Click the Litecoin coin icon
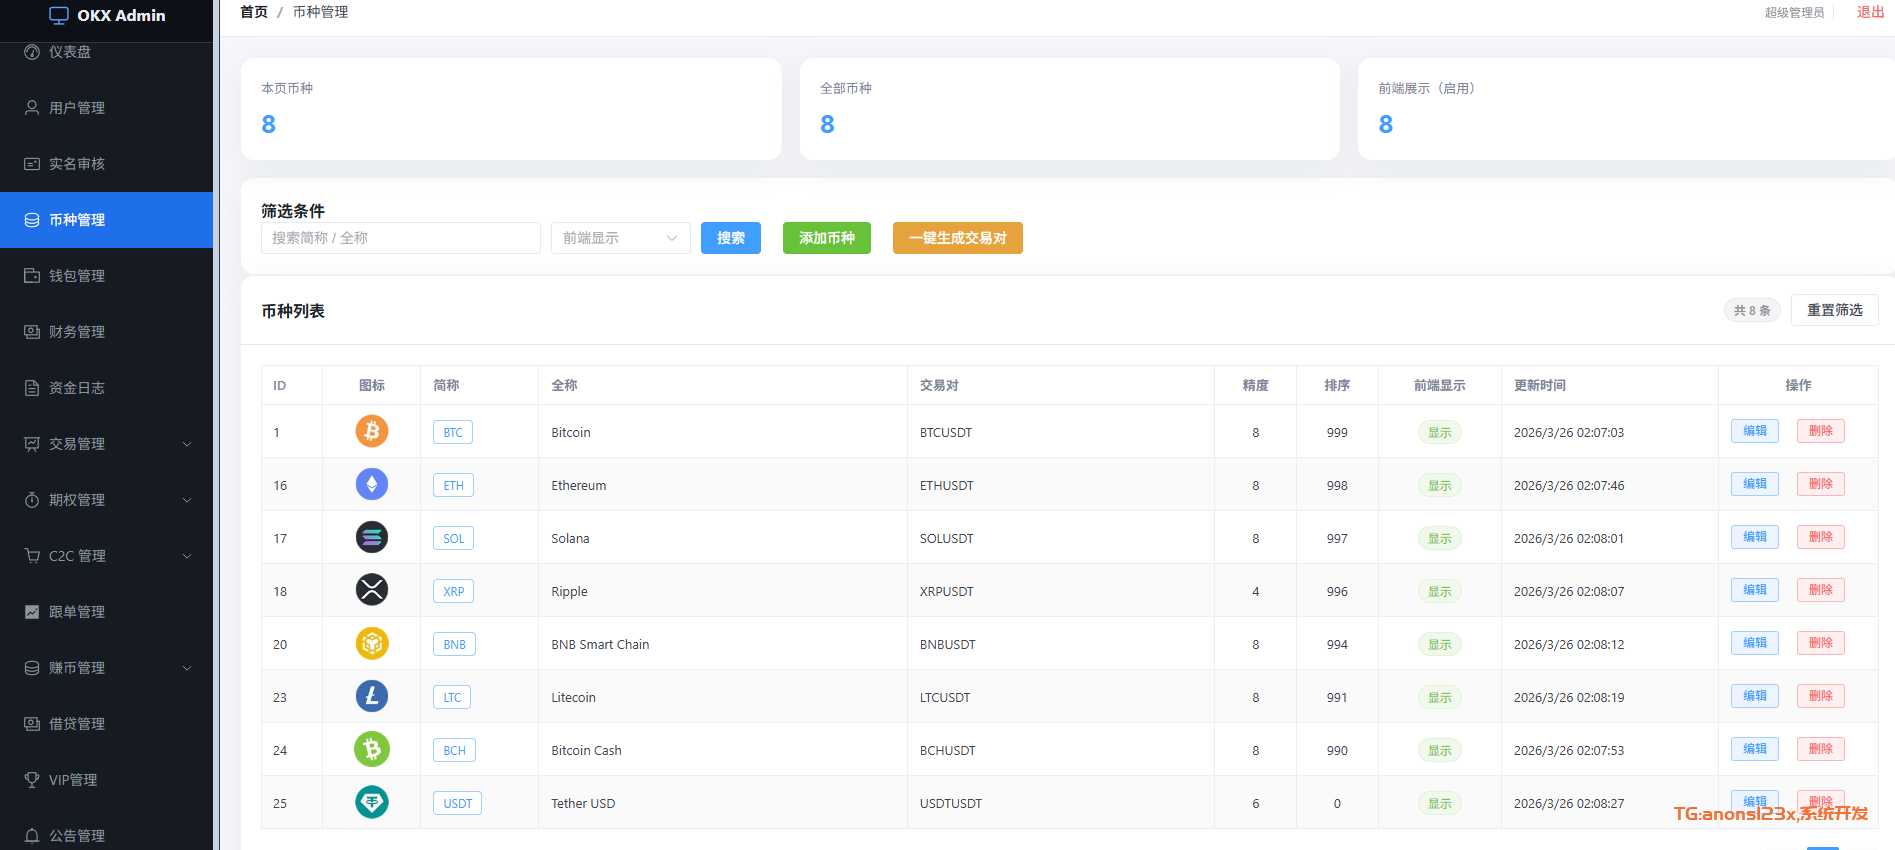 coord(372,696)
